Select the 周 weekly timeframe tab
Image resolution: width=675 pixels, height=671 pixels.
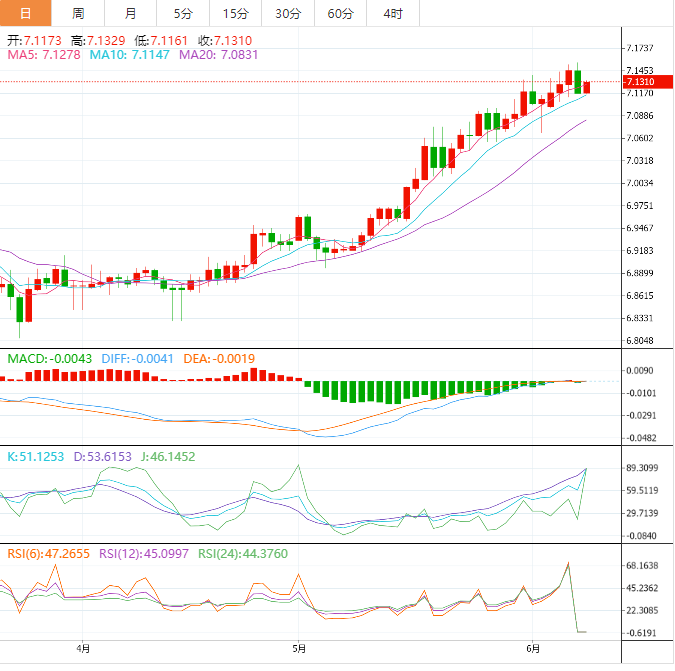pos(78,13)
